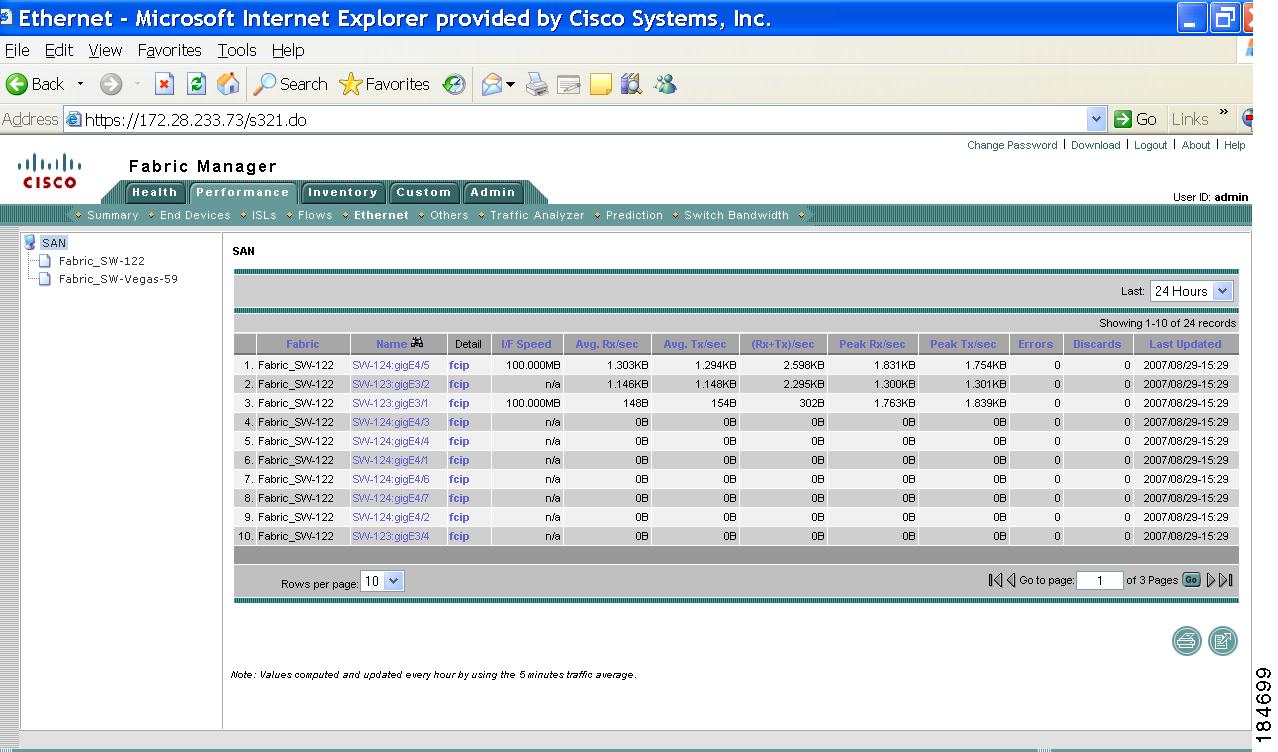Click the Go to page input field

pyautogui.click(x=1099, y=581)
